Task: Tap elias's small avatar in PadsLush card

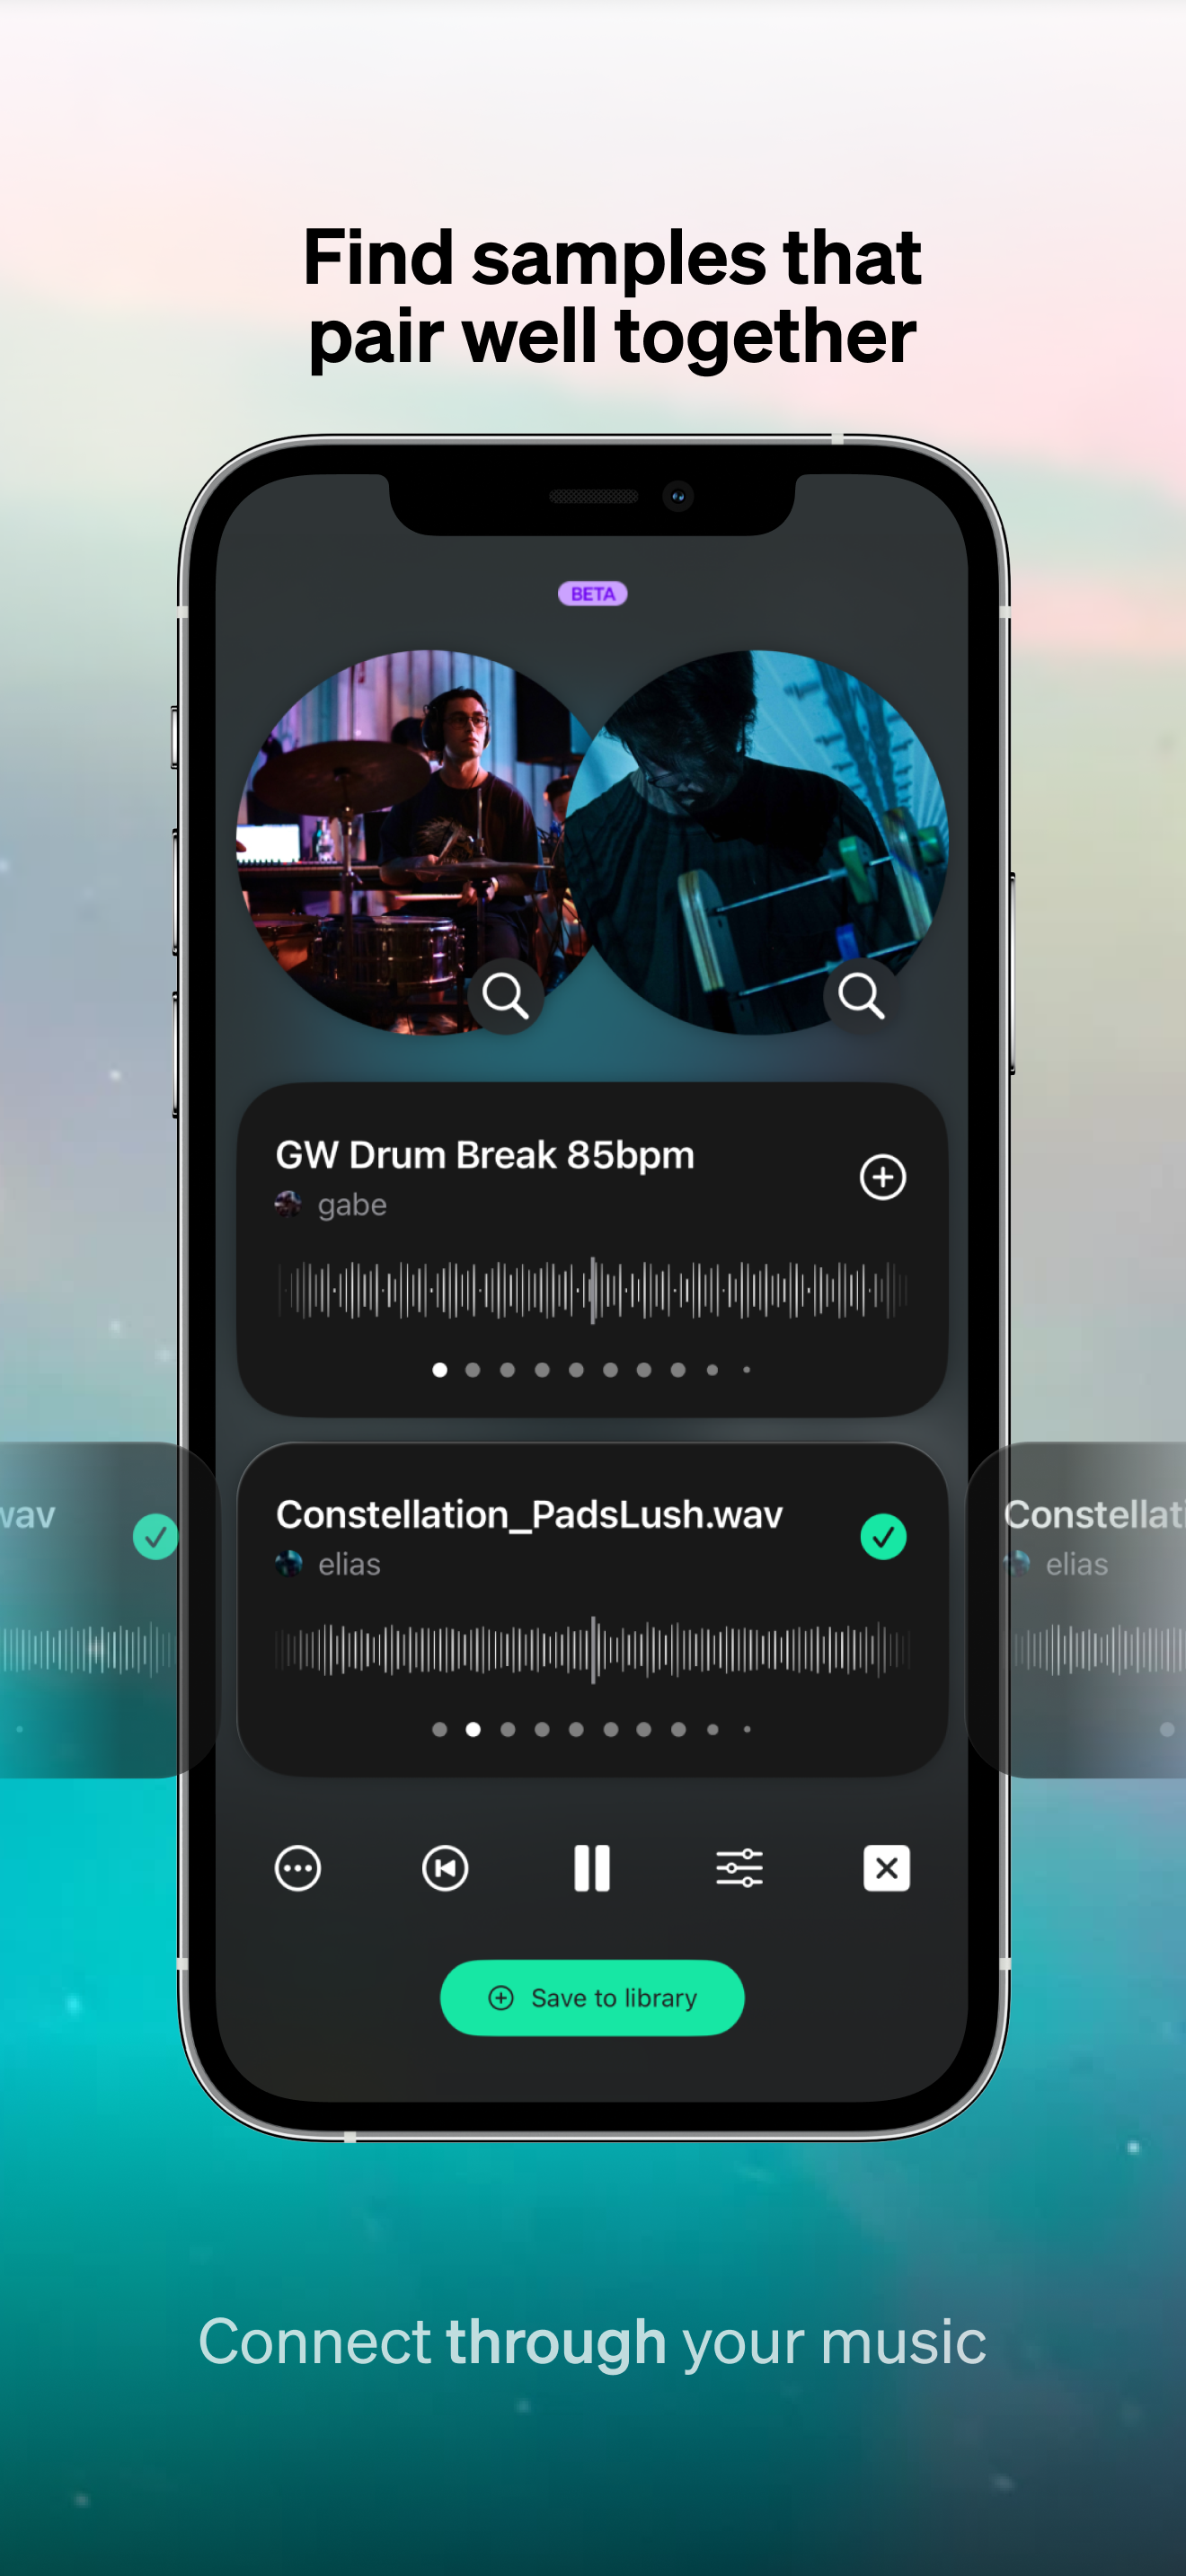Action: [x=288, y=1563]
